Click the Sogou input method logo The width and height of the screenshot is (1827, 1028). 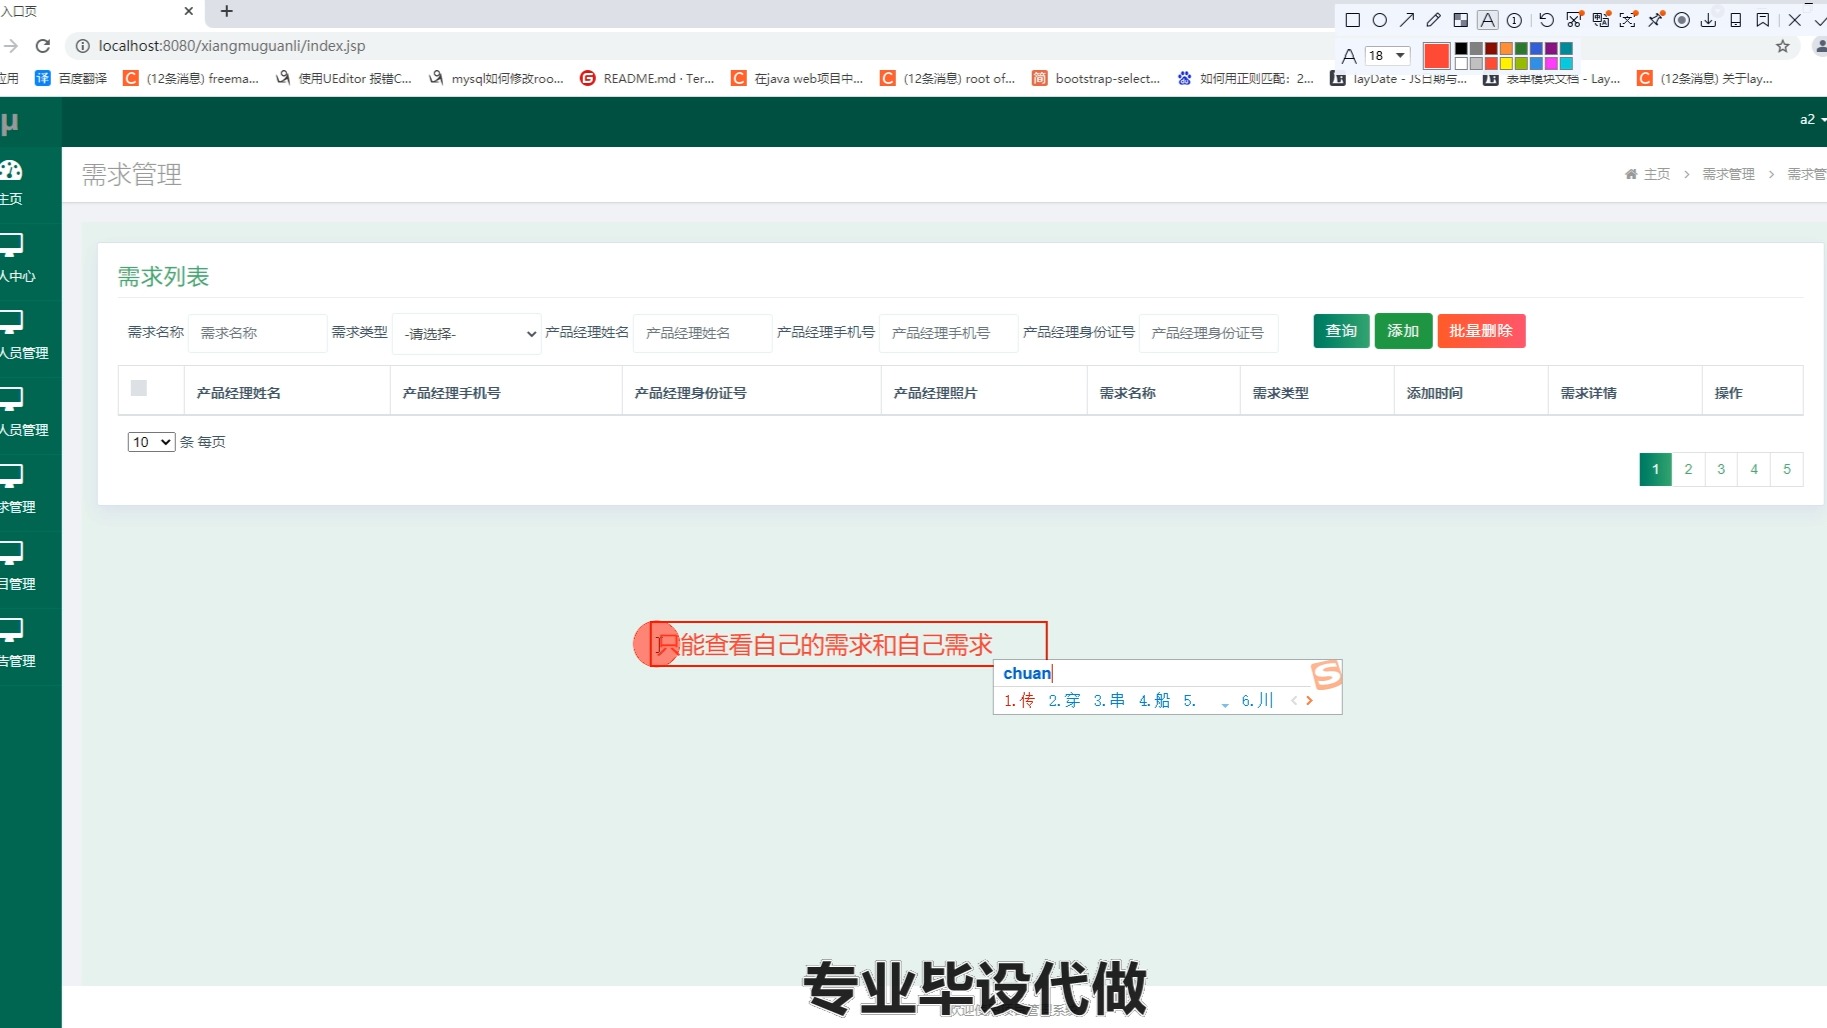[x=1326, y=674]
